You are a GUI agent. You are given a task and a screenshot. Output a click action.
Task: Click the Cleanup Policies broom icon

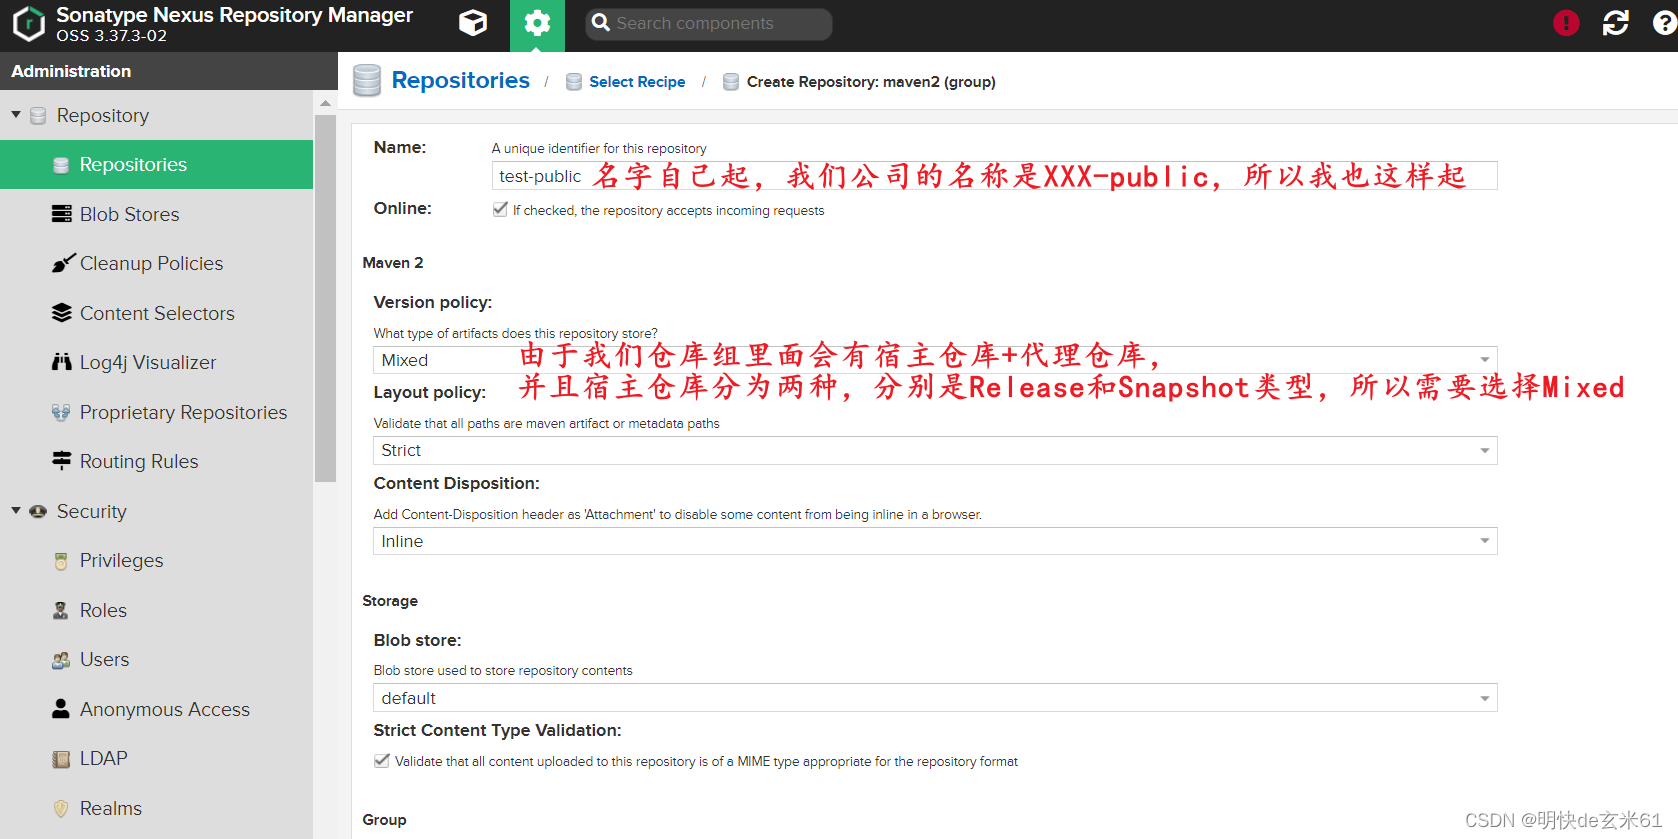click(x=63, y=263)
